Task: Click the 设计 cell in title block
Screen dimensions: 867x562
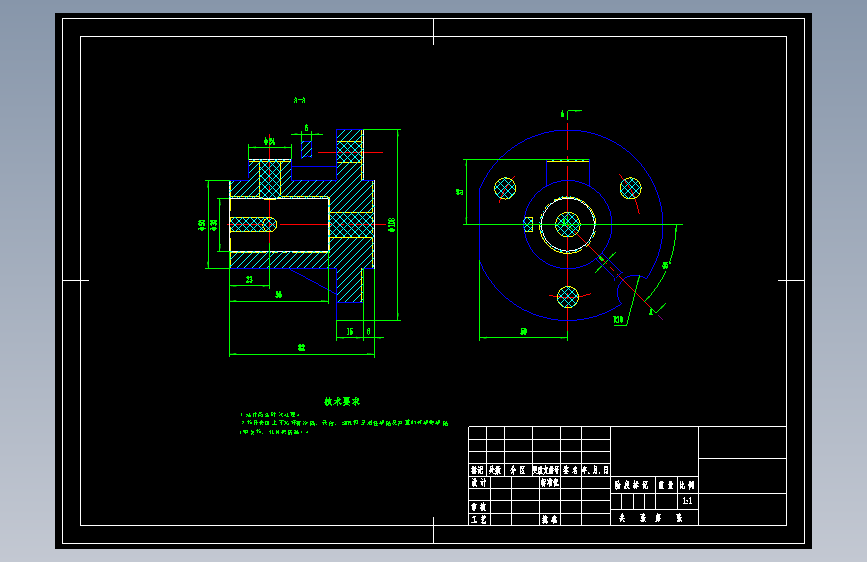Action: coord(479,482)
